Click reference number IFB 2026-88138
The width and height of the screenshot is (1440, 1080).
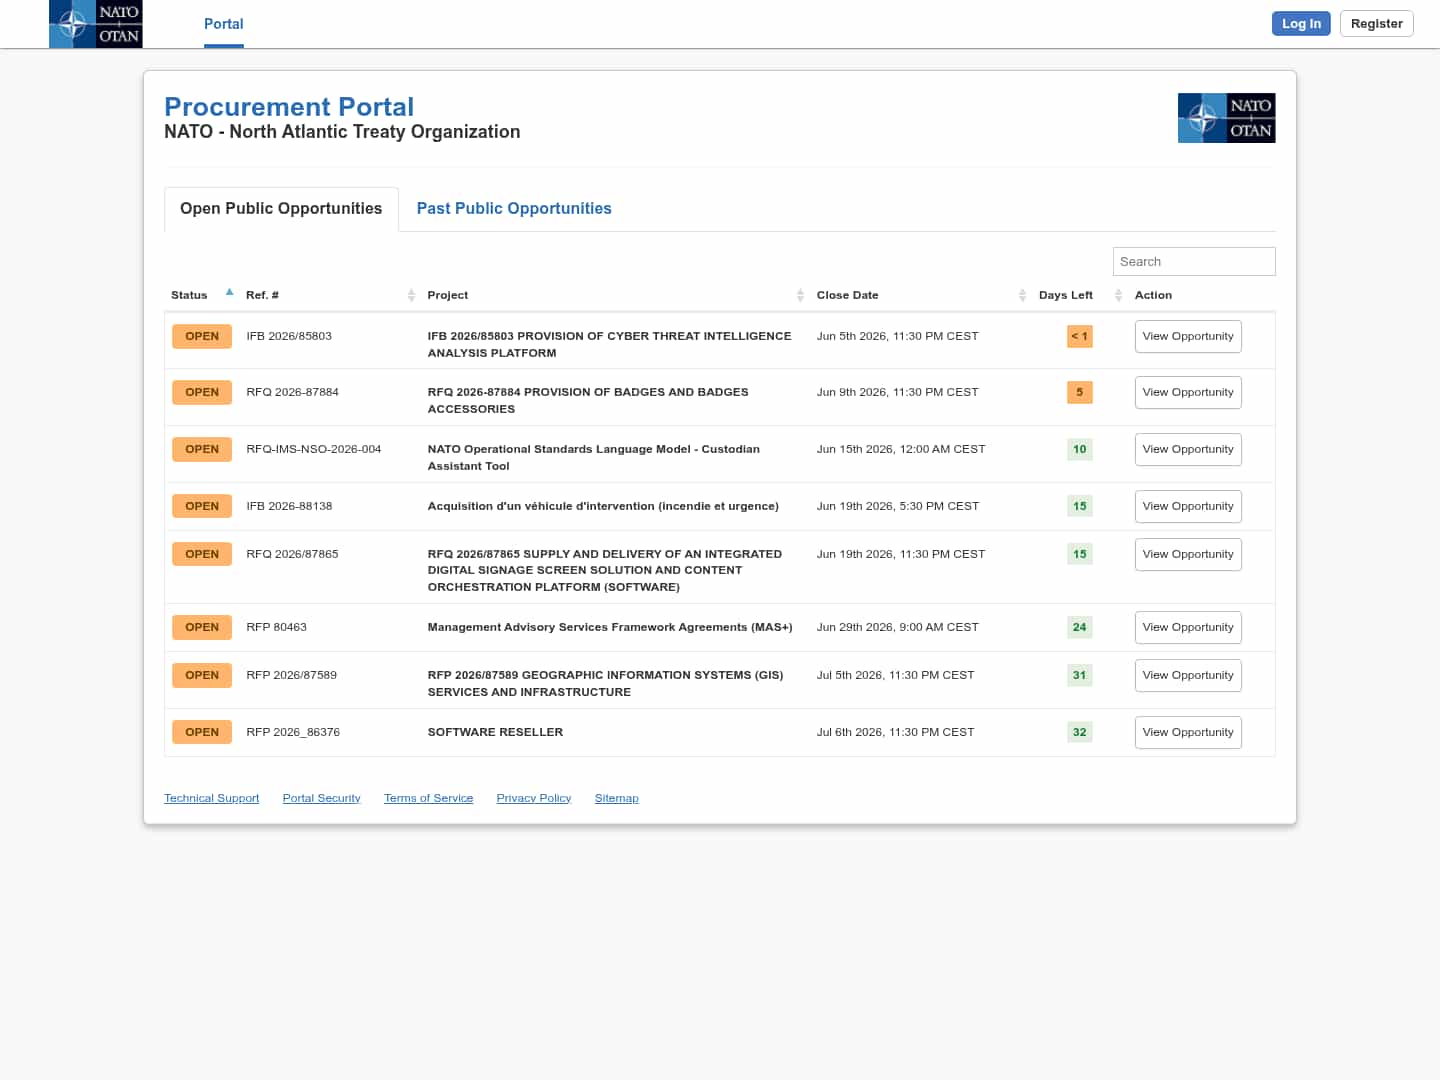(x=289, y=506)
